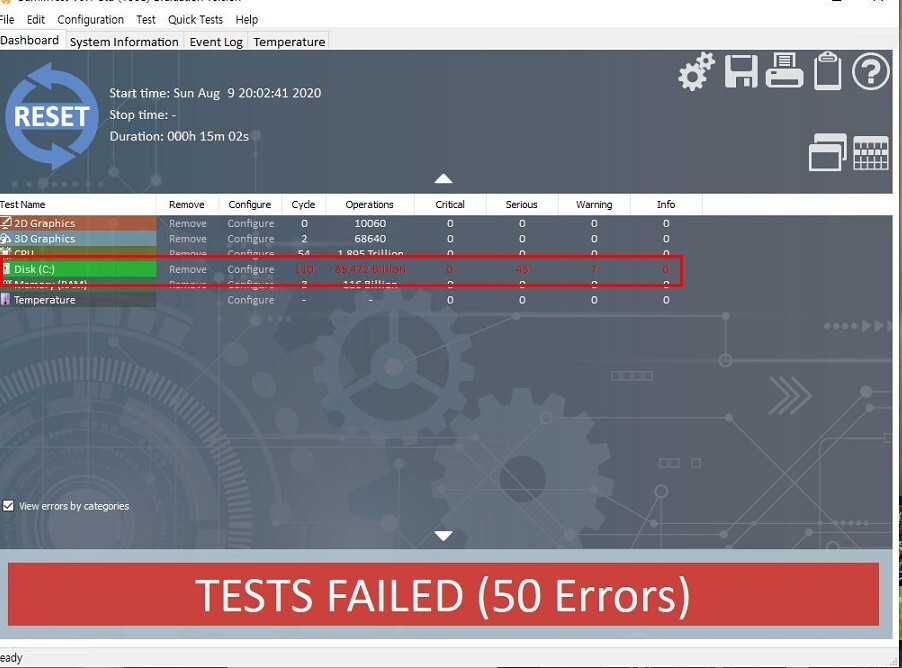Click the Serious column header
The height and width of the screenshot is (668, 902).
pos(522,204)
